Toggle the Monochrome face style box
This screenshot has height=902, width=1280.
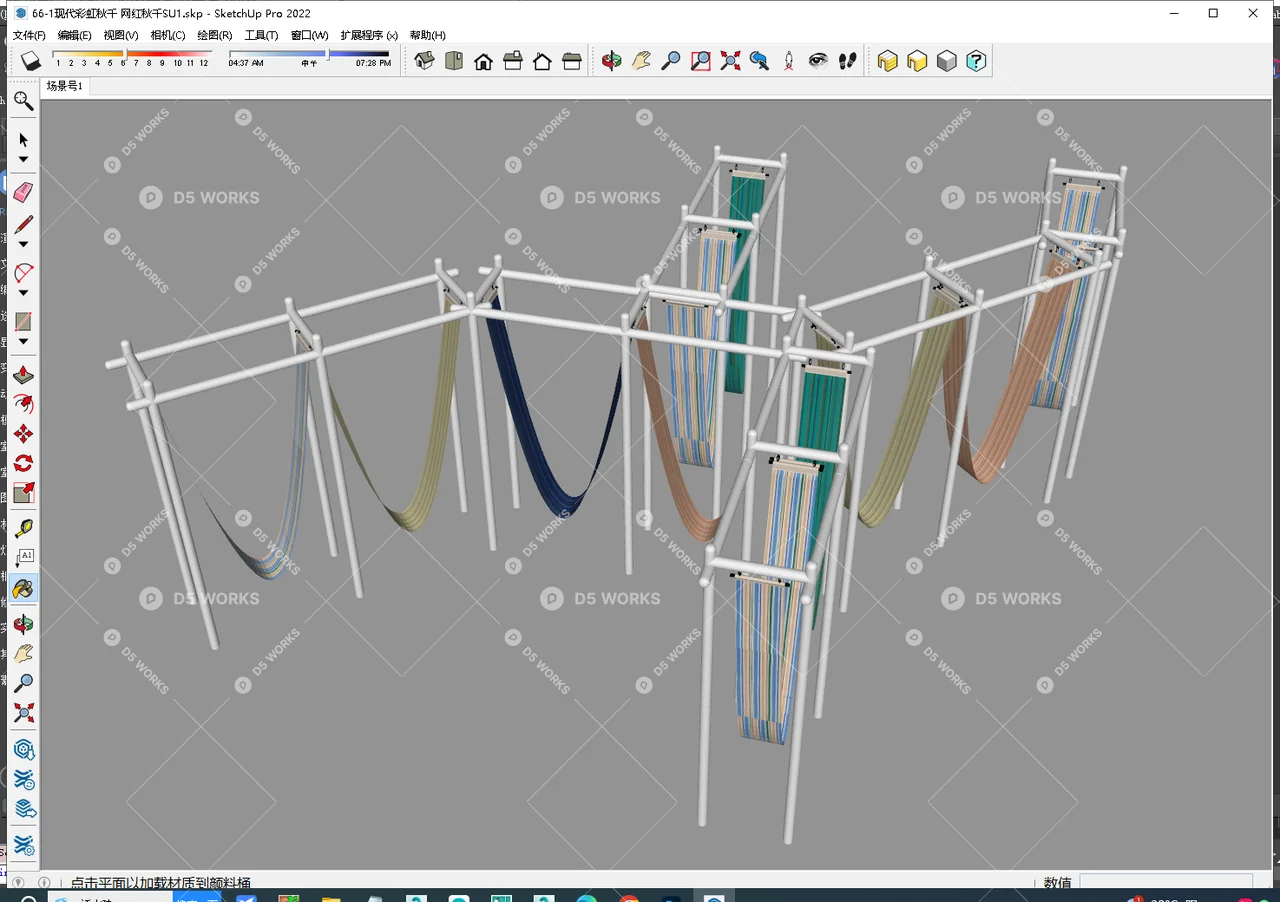pyautogui.click(x=946, y=61)
